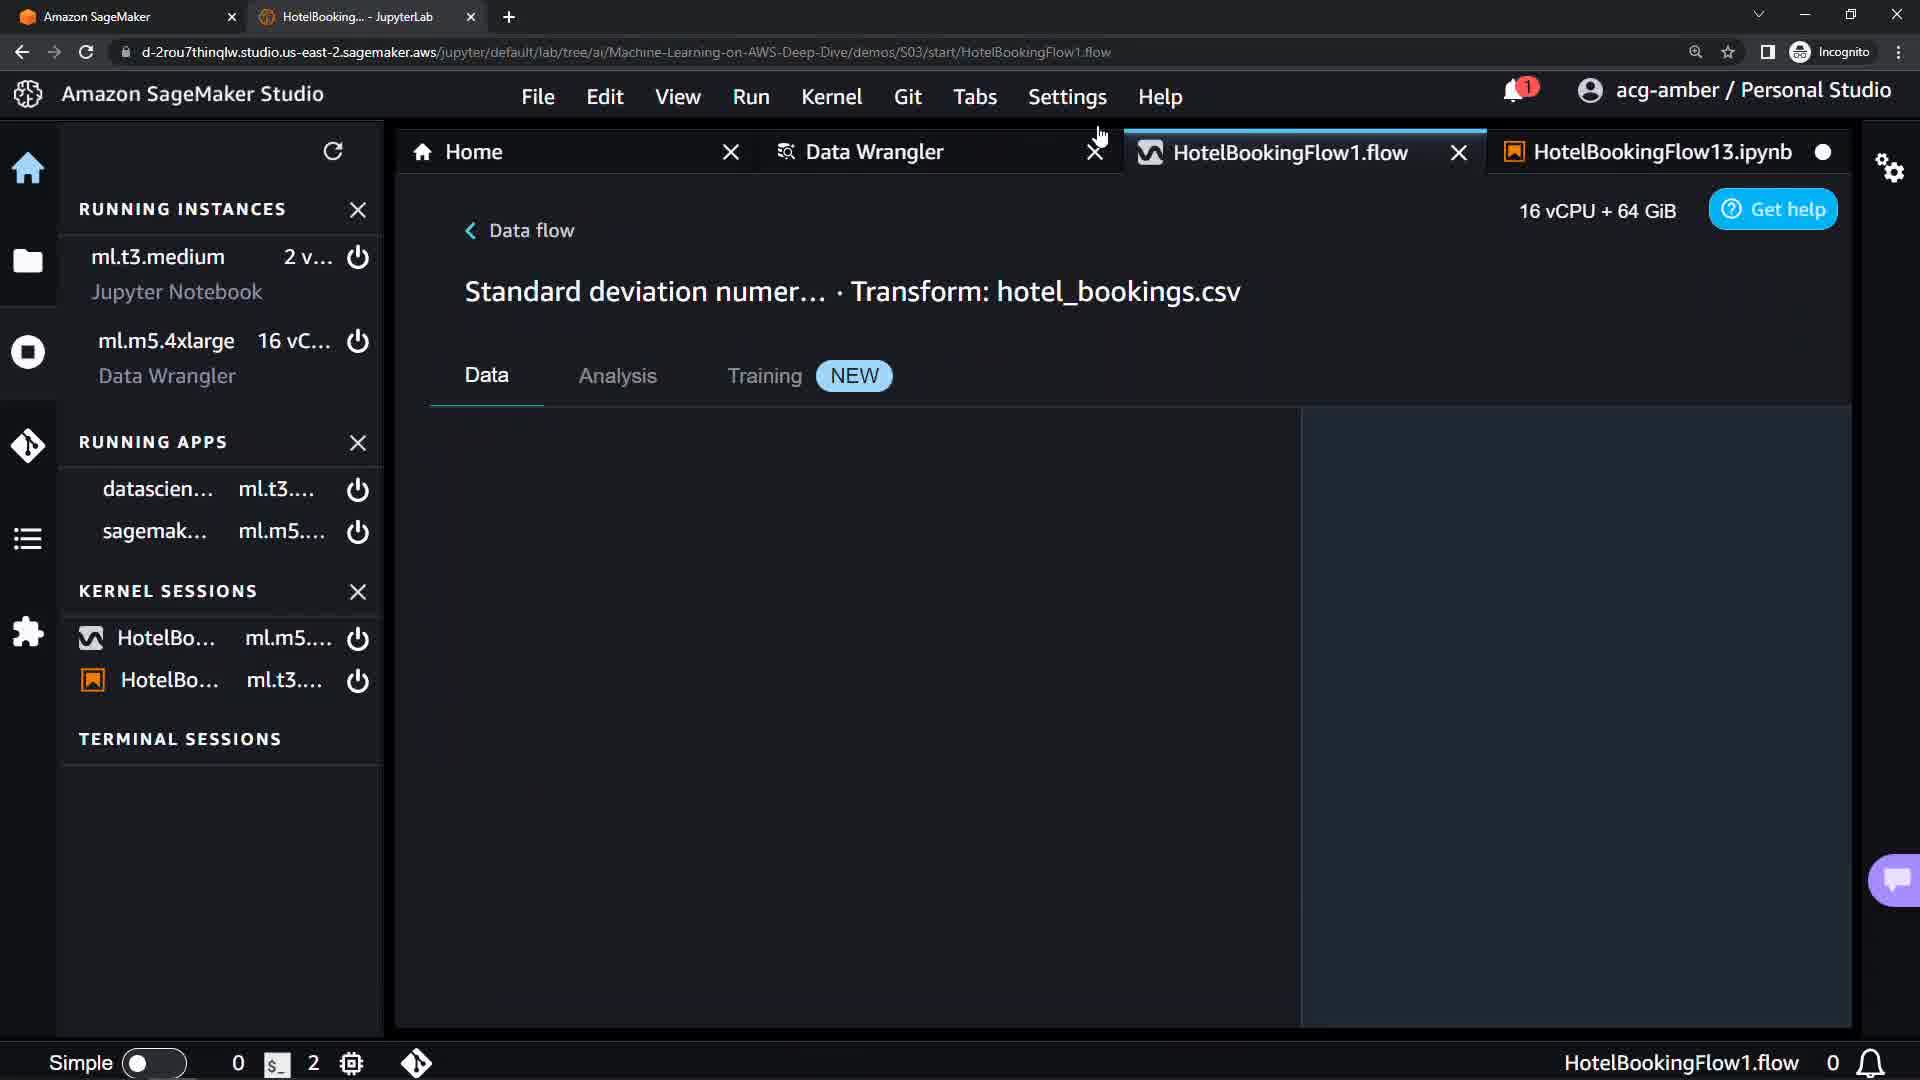This screenshot has height=1080, width=1920.
Task: Switch to the Training tab
Action: [764, 376]
